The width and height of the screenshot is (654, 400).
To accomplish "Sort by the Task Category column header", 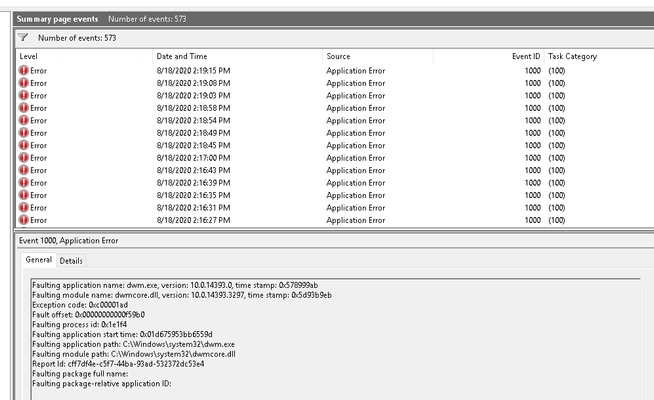I will pos(599,56).
